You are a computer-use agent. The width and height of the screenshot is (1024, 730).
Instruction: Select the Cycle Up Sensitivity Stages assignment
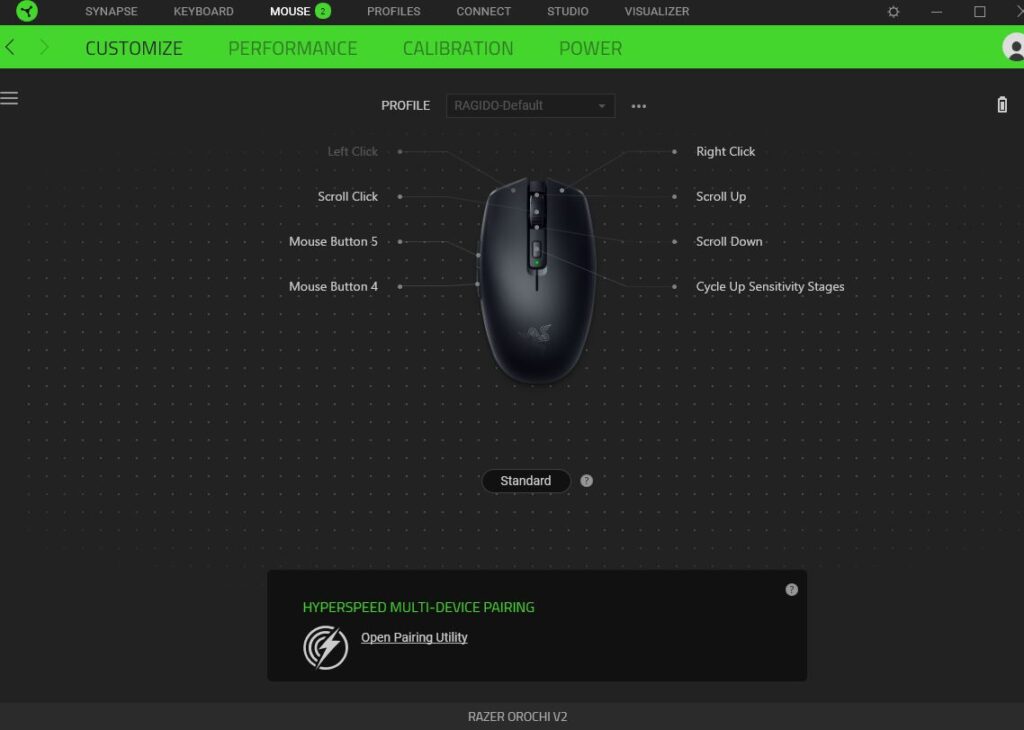coord(770,287)
